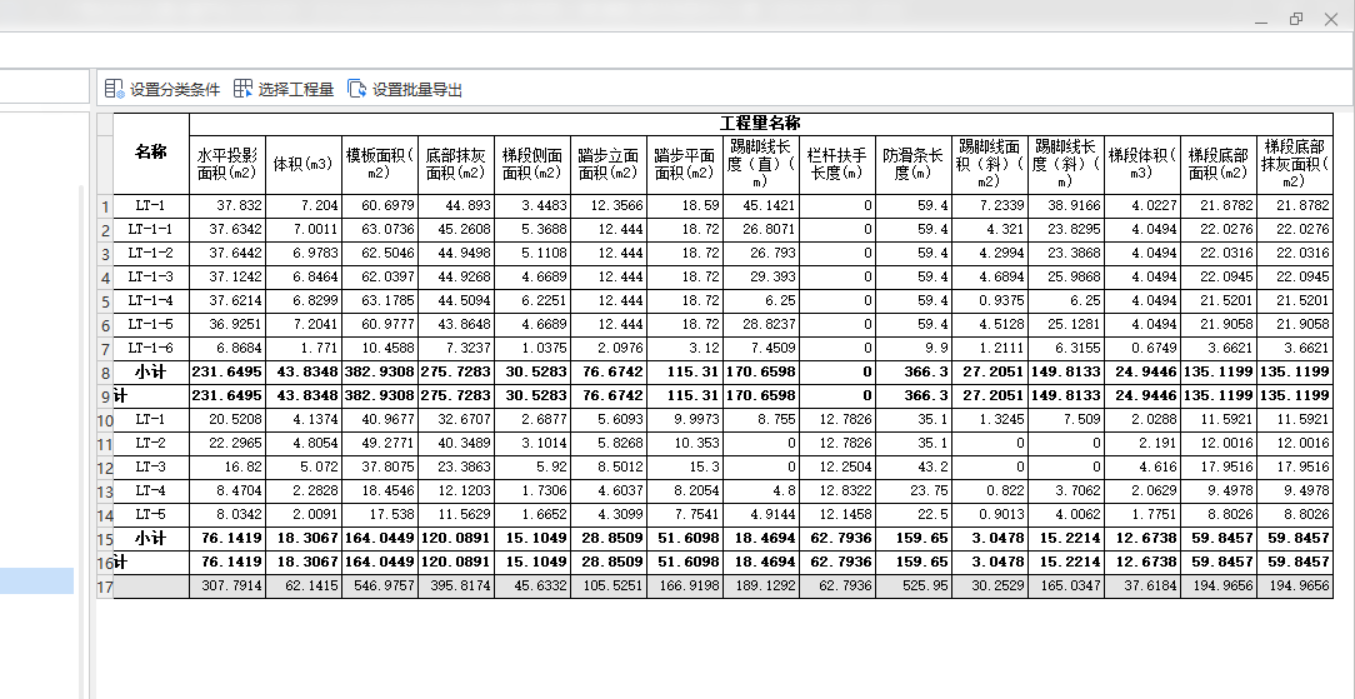1355x699 pixels.
Task: Click name cell LT-1-2
Action: coord(151,254)
